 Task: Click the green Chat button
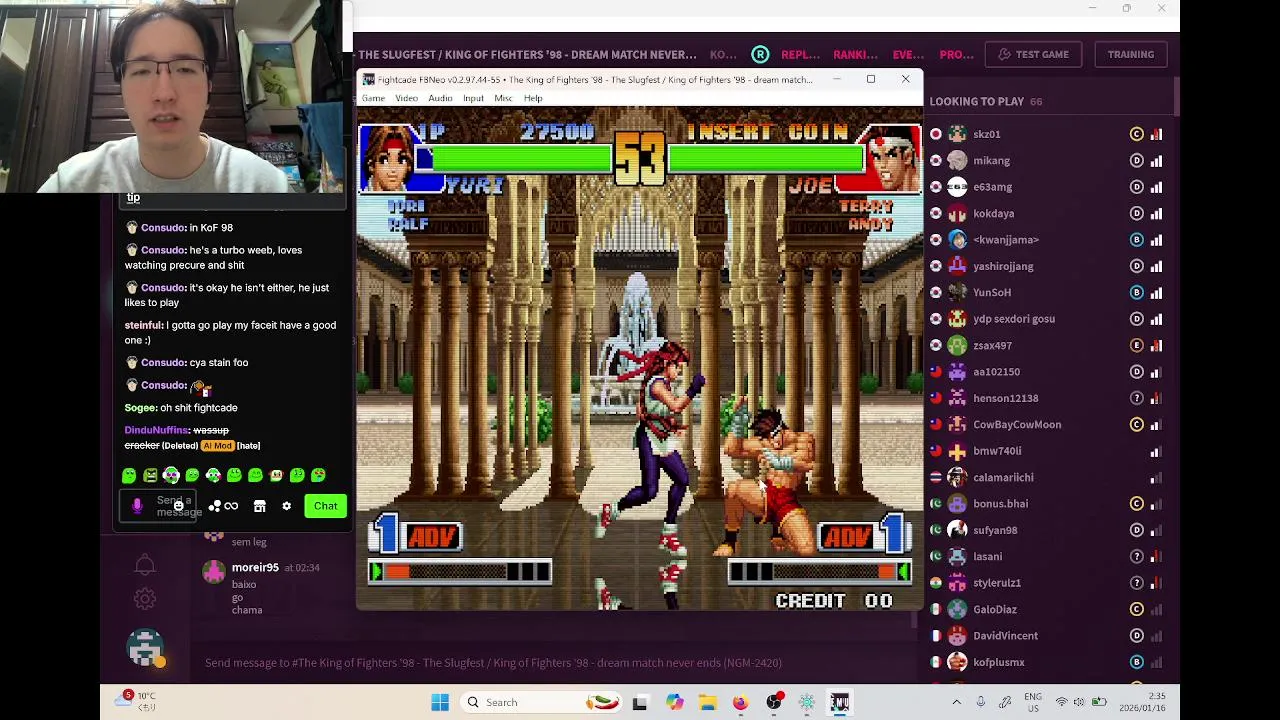(325, 506)
